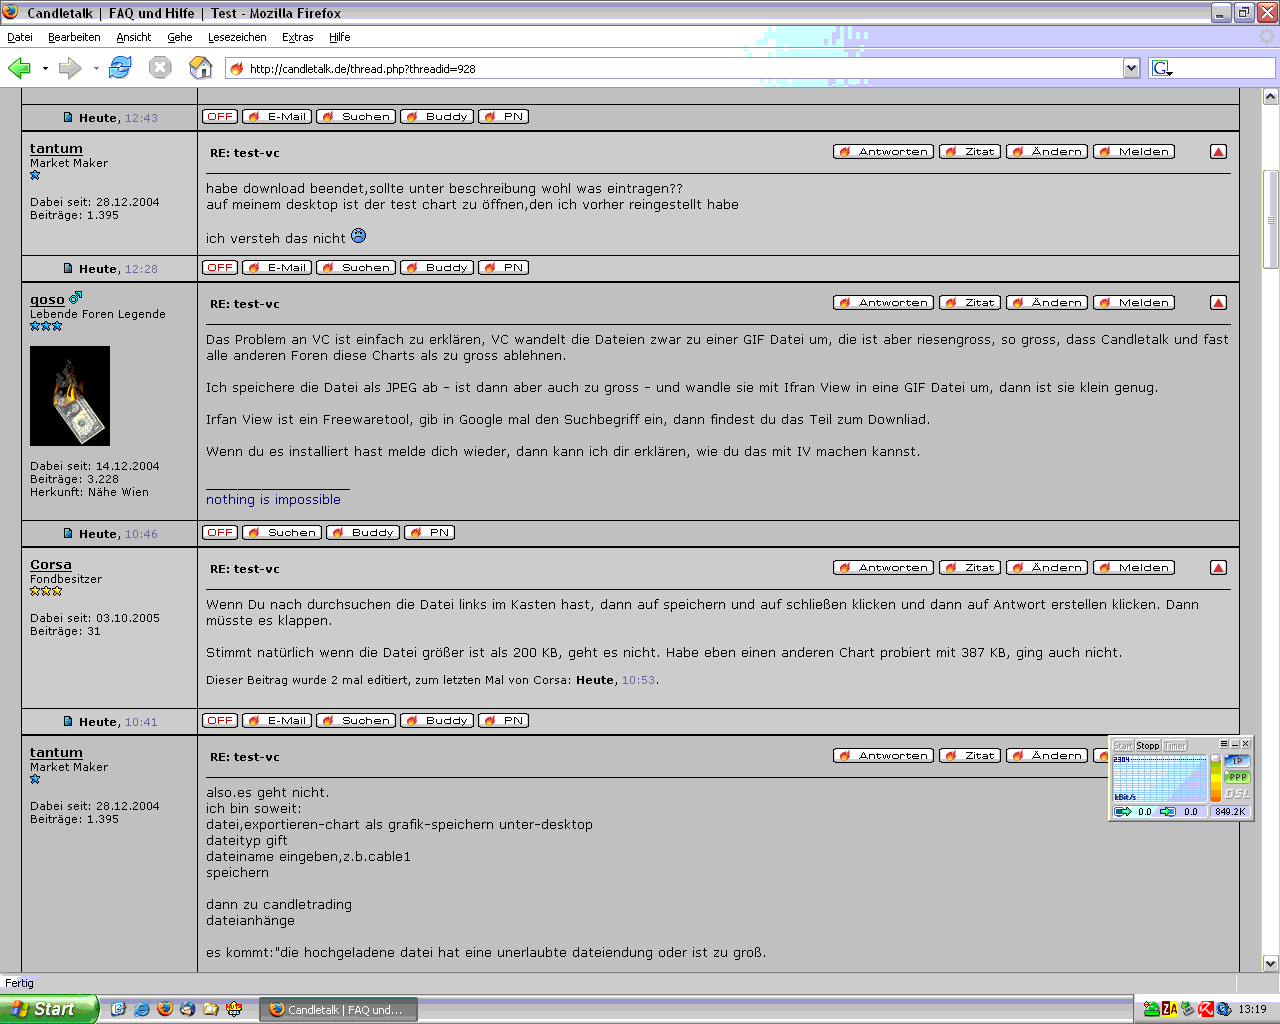Click the flame site icon in the address bar
This screenshot has width=1280, height=1024.
[x=237, y=69]
